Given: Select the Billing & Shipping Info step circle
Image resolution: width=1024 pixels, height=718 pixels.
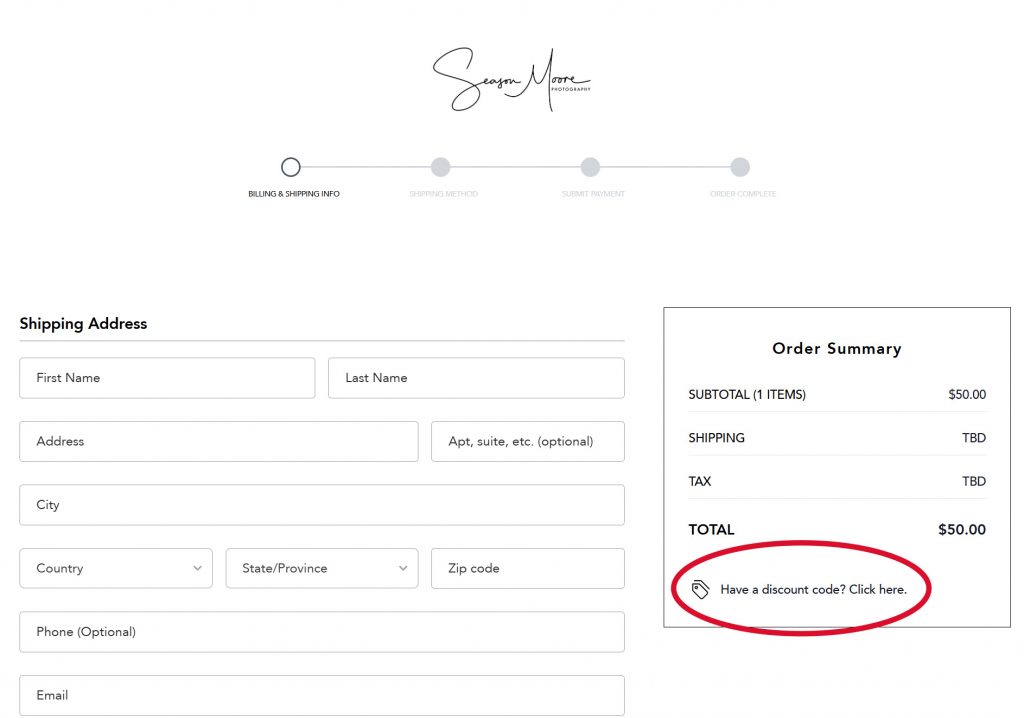Looking at the screenshot, I should [290, 167].
